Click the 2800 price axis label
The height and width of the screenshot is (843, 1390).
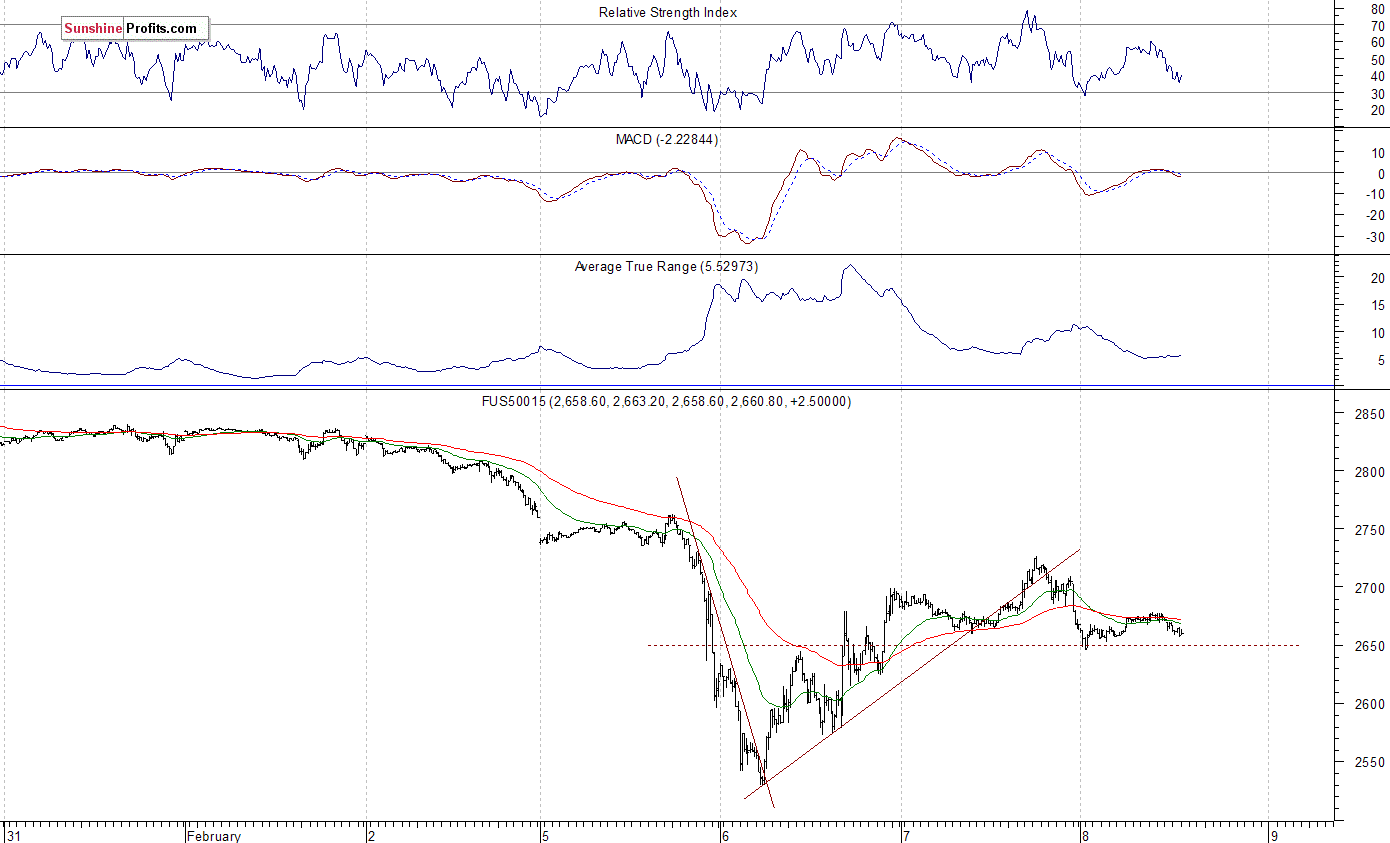[x=1369, y=472]
